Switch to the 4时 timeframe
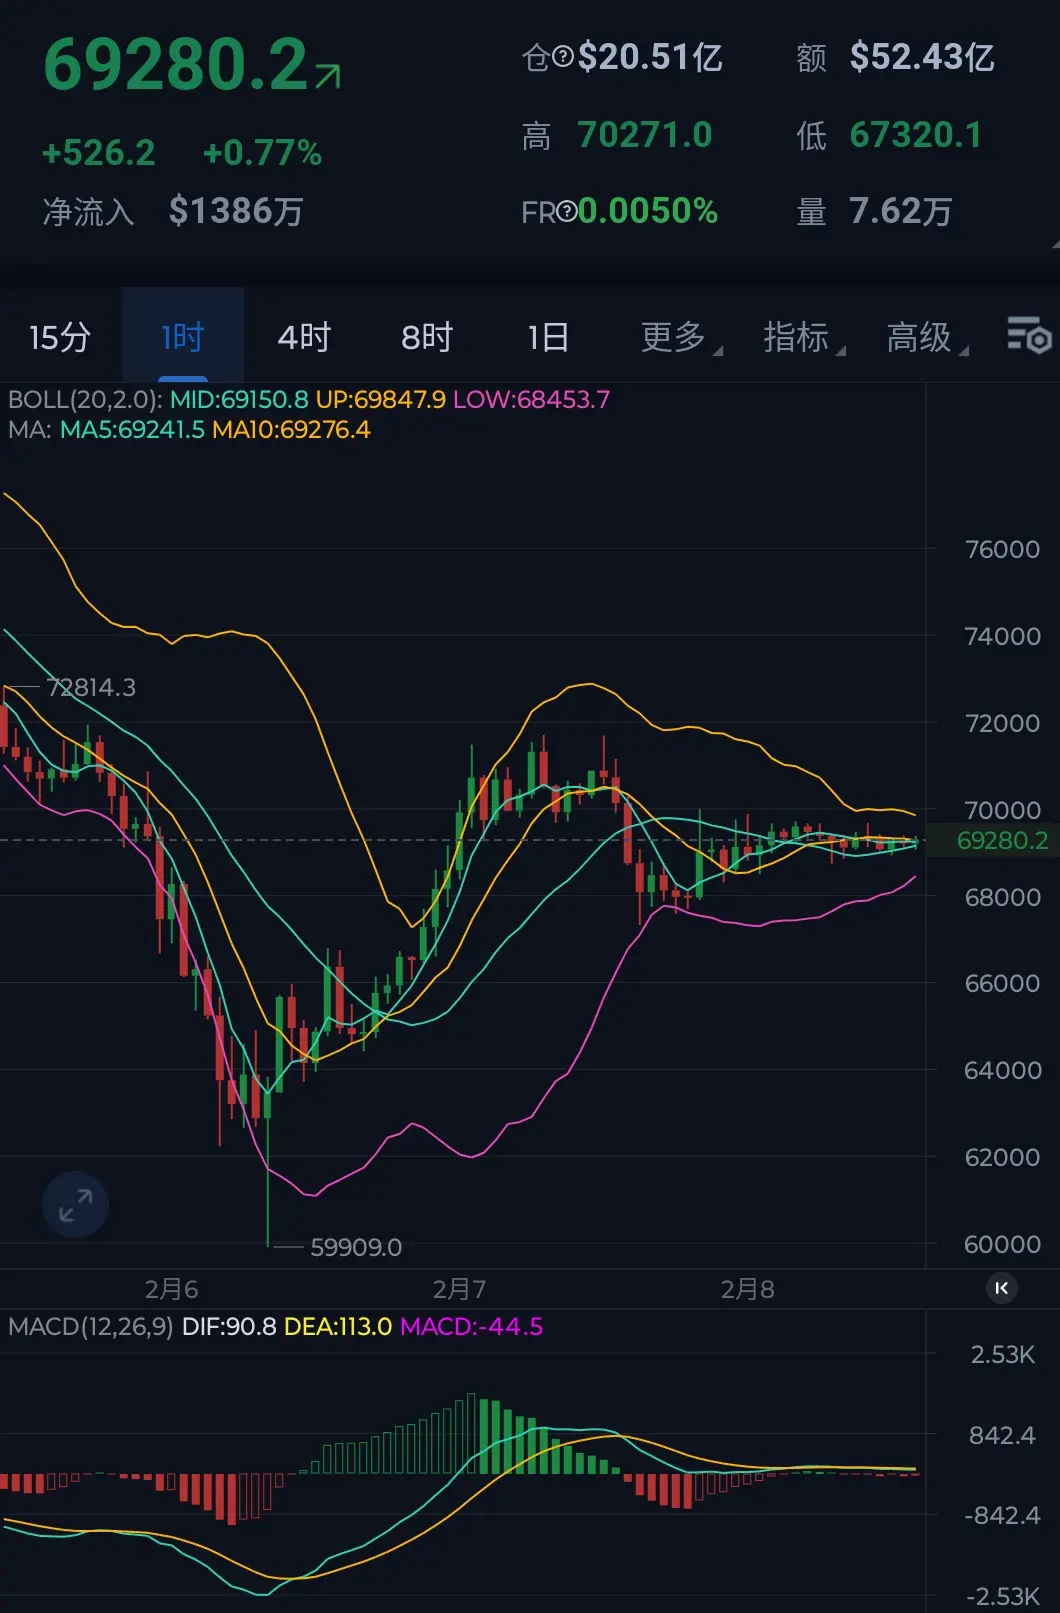The height and width of the screenshot is (1613, 1060). pos(304,337)
